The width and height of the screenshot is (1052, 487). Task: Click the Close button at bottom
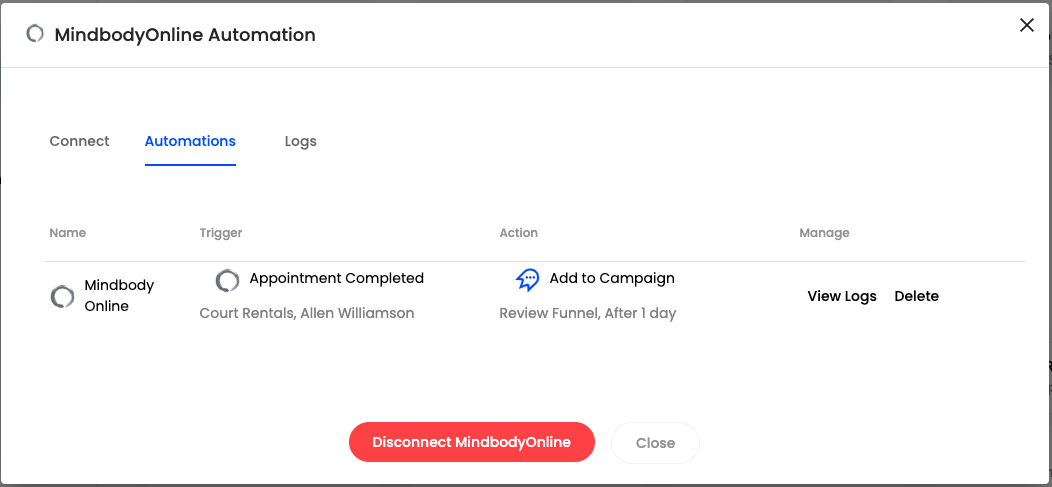[x=655, y=443]
